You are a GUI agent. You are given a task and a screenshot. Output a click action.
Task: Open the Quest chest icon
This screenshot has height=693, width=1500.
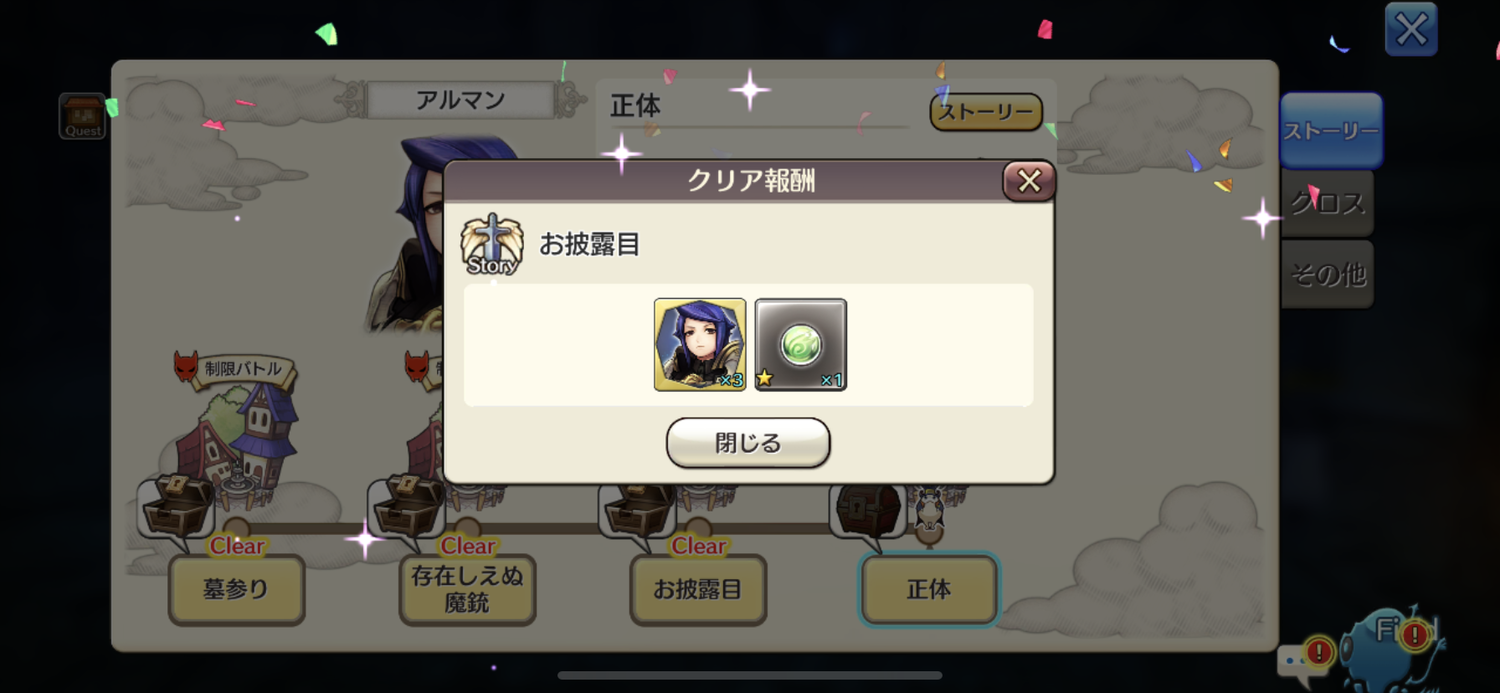[x=82, y=116]
